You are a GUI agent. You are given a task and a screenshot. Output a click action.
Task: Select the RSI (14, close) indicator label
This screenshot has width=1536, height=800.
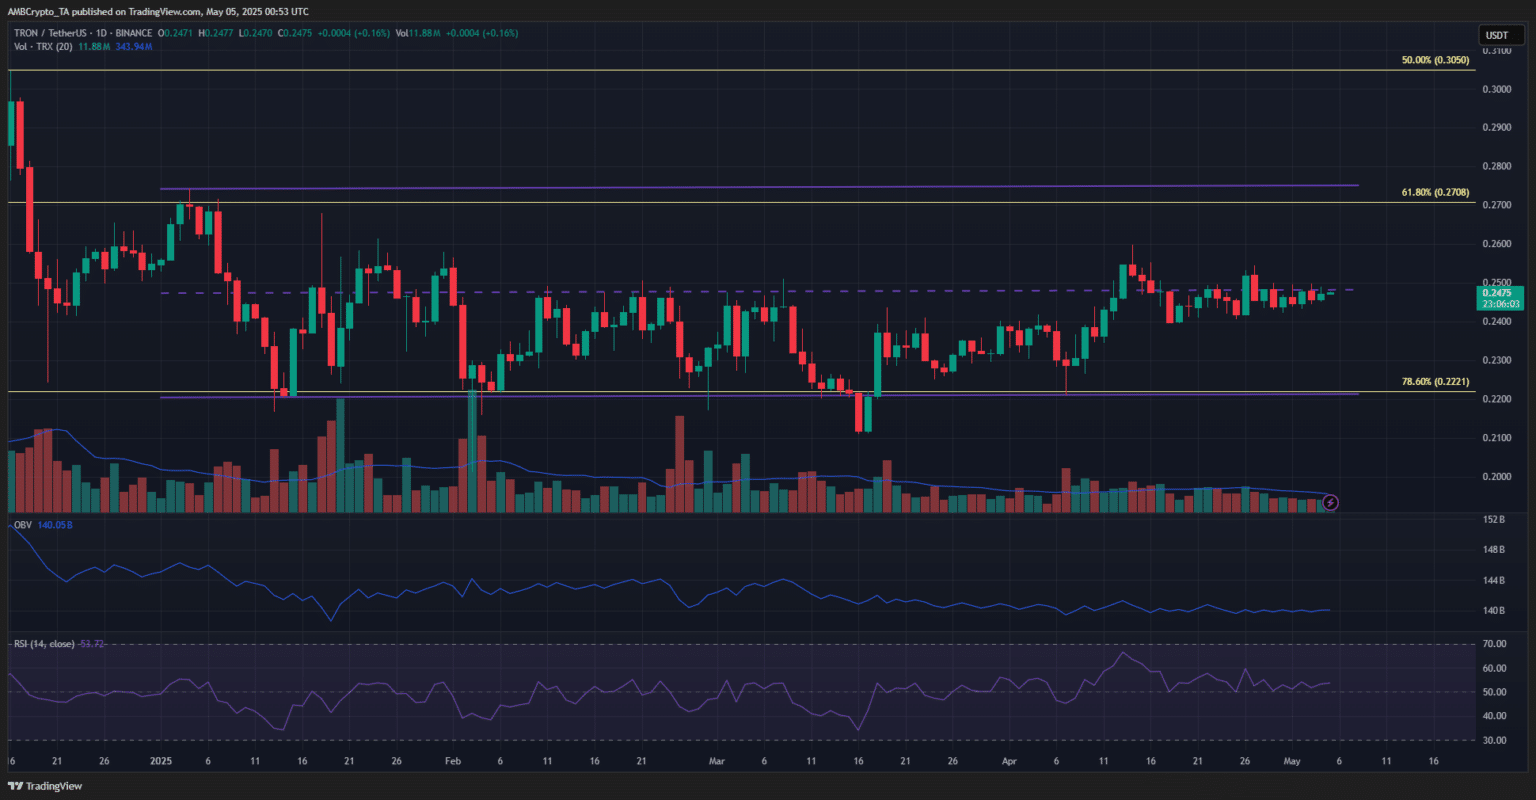(x=45, y=643)
